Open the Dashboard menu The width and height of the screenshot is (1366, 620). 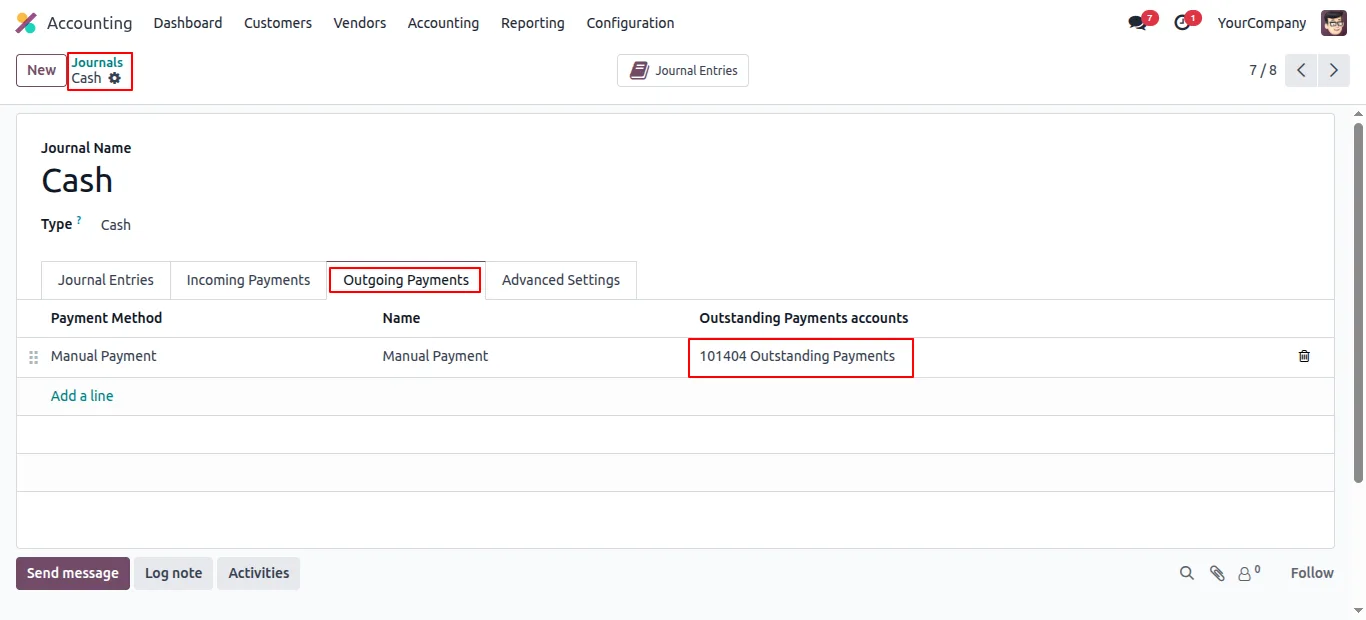[x=188, y=23]
